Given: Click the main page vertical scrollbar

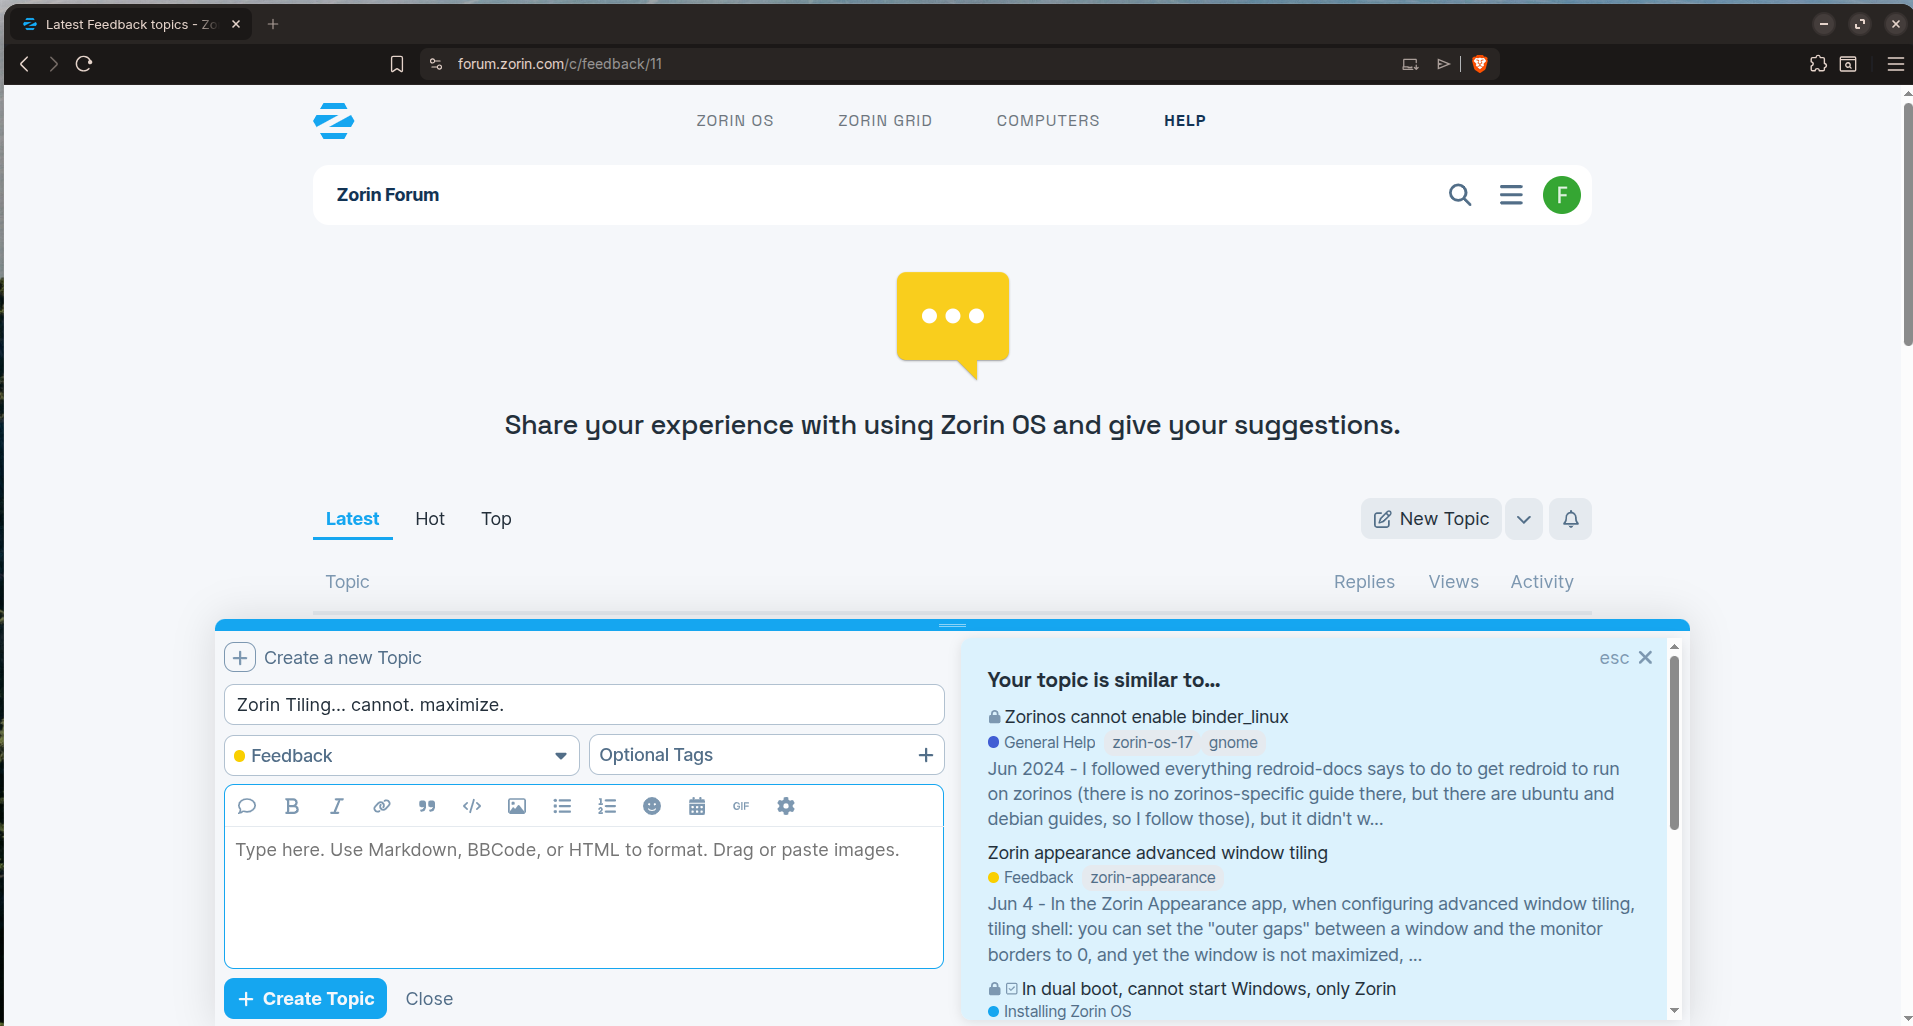Looking at the screenshot, I should coord(1907,223).
